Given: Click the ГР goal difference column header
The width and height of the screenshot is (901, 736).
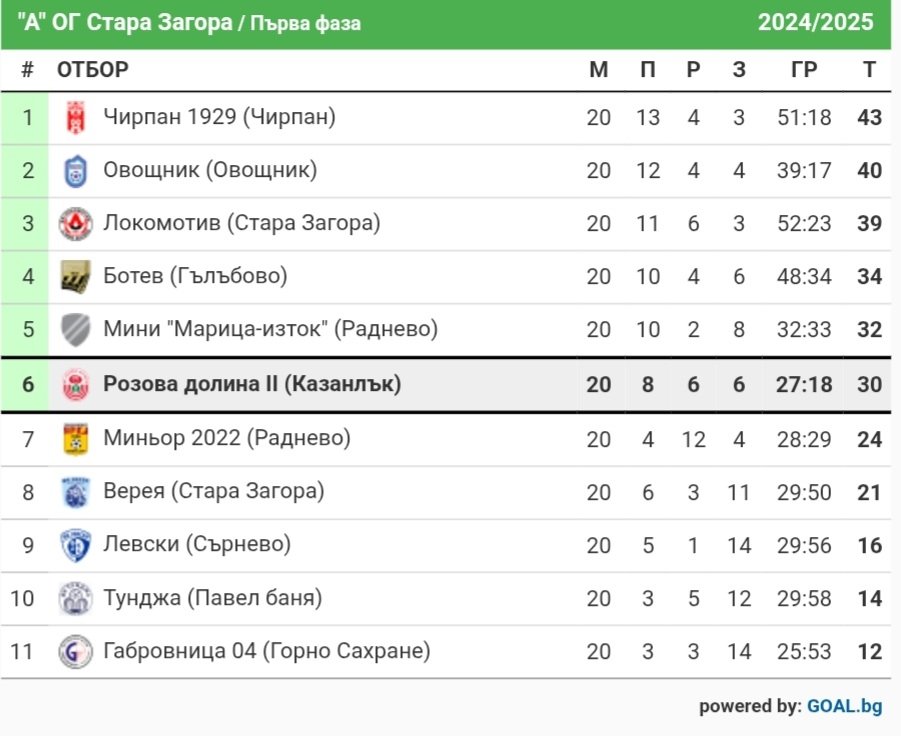Looking at the screenshot, I should pyautogui.click(x=804, y=70).
